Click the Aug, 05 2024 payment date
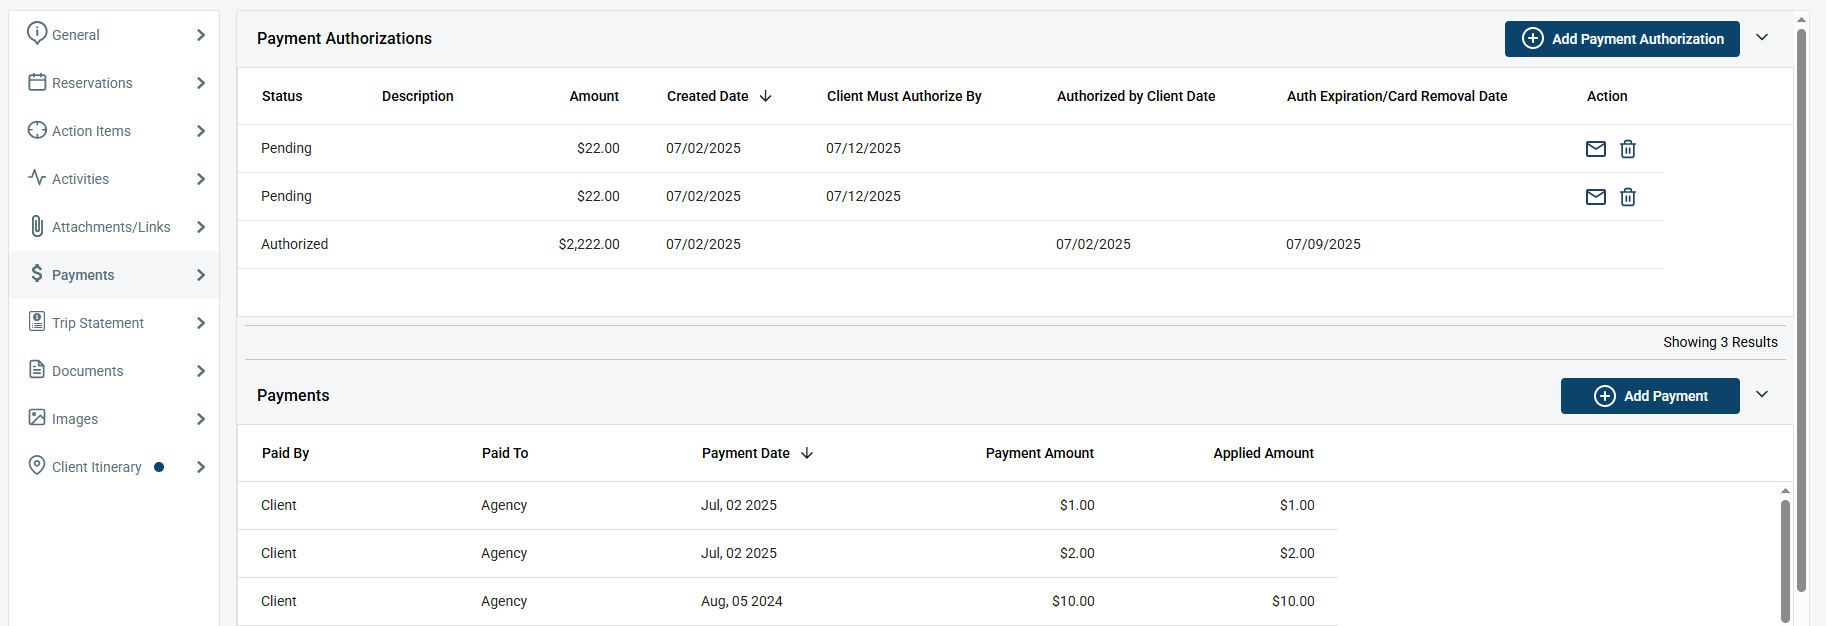Screen dimensions: 1826x626 (x=742, y=601)
